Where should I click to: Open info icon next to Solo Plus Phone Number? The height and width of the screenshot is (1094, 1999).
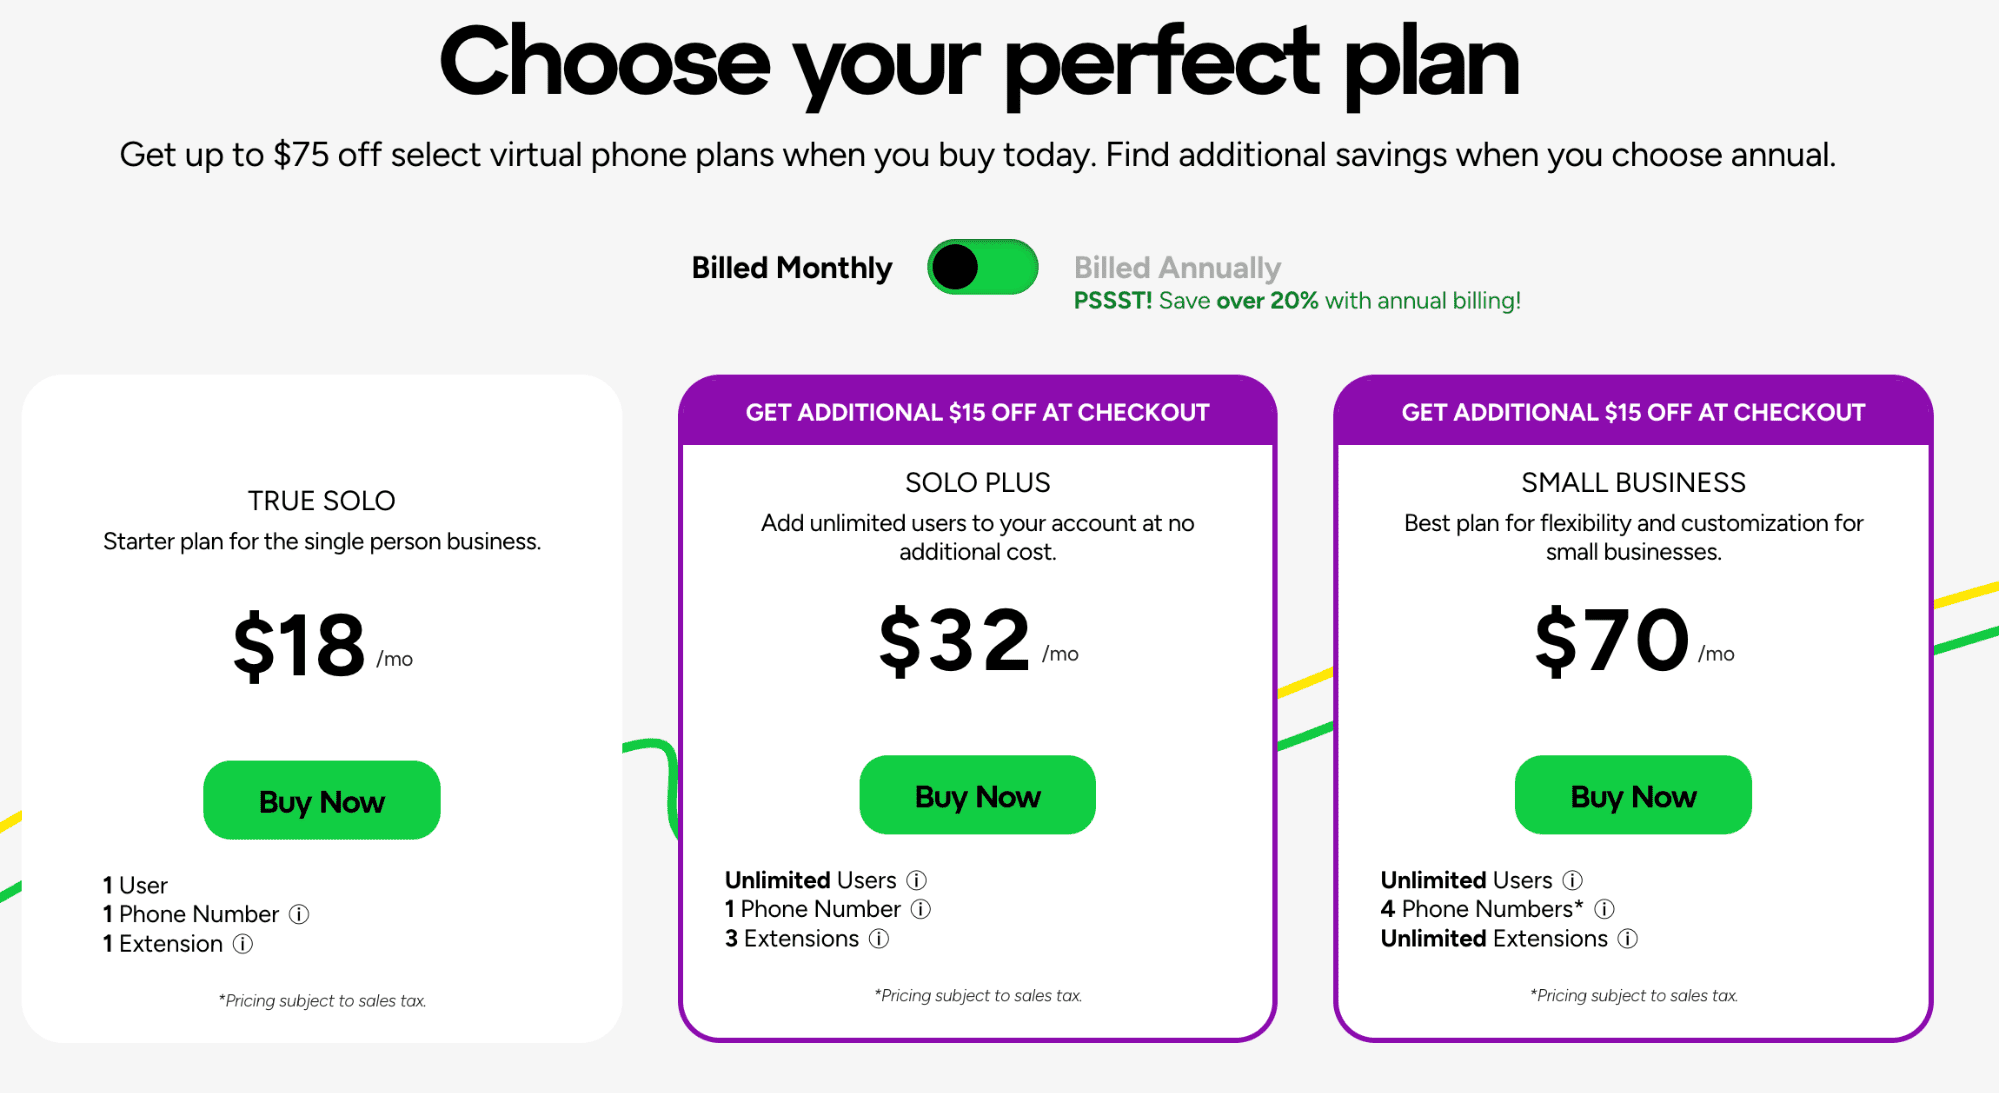921,909
